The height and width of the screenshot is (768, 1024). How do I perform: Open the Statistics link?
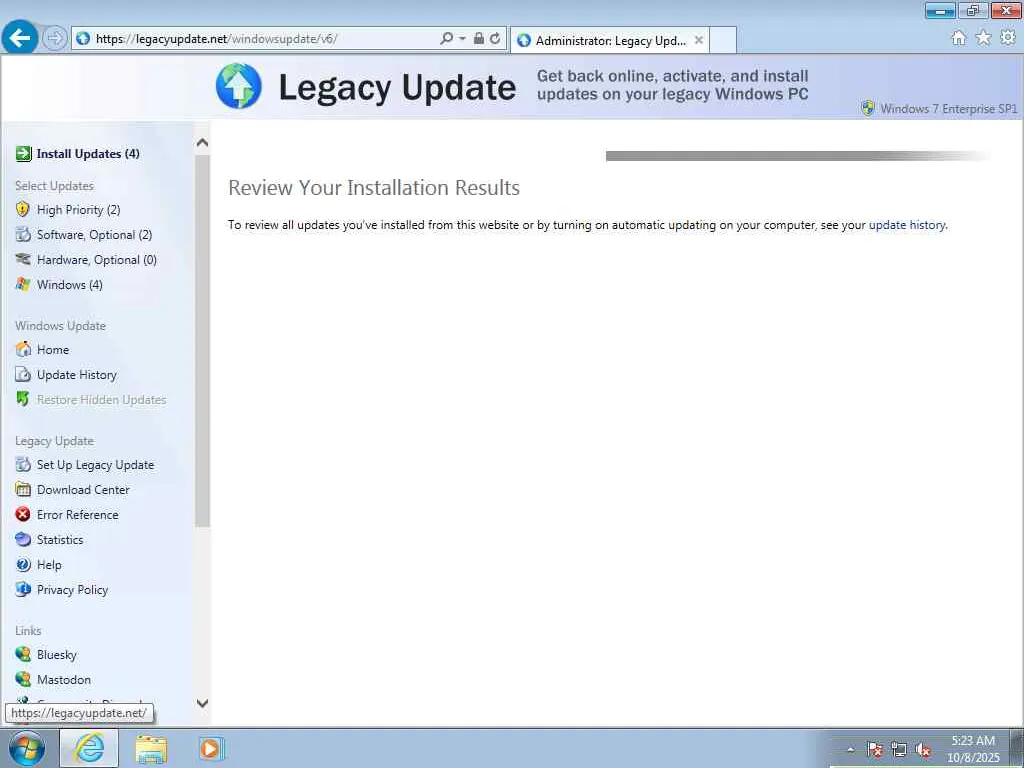coord(60,540)
